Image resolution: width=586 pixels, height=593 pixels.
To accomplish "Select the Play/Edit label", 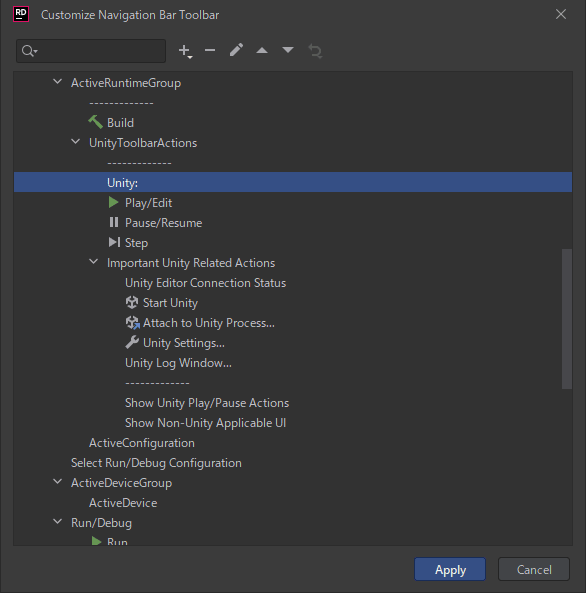I will [x=148, y=203].
